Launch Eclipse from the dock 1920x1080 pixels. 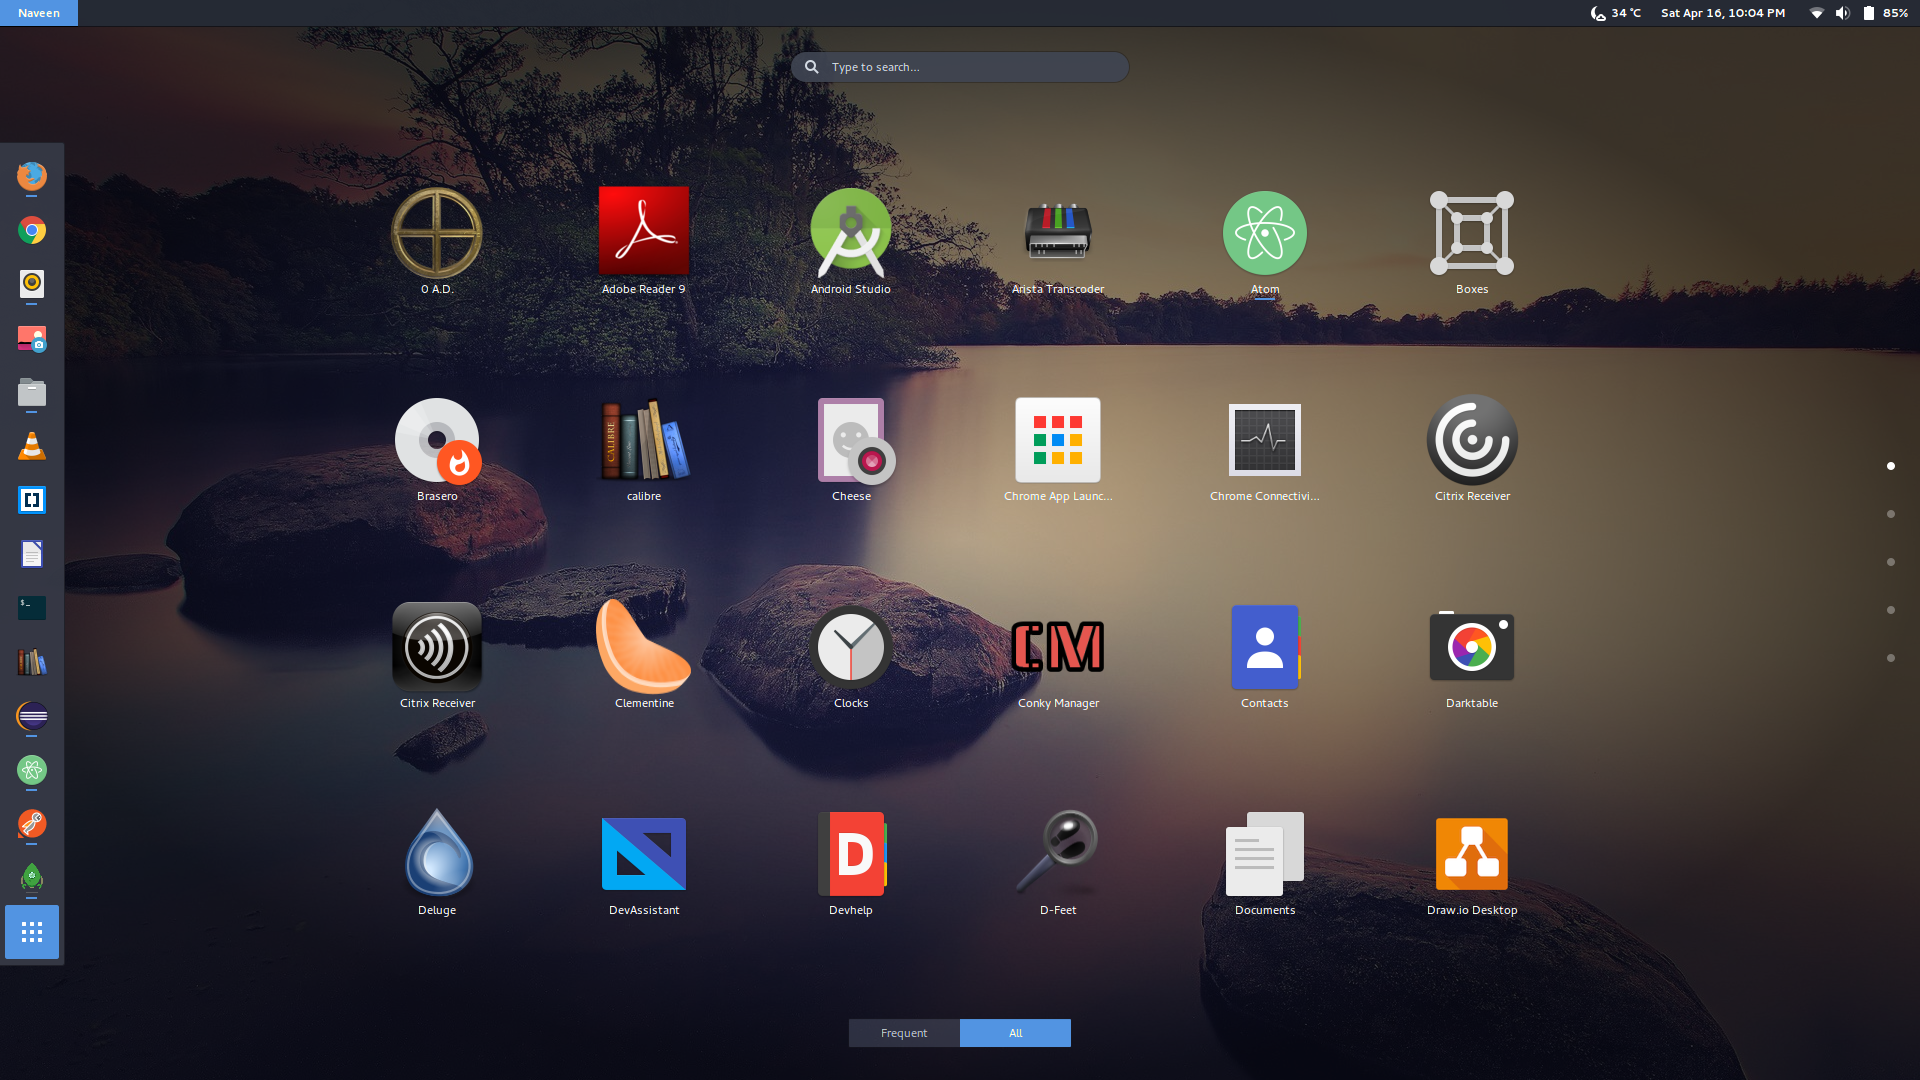32,716
